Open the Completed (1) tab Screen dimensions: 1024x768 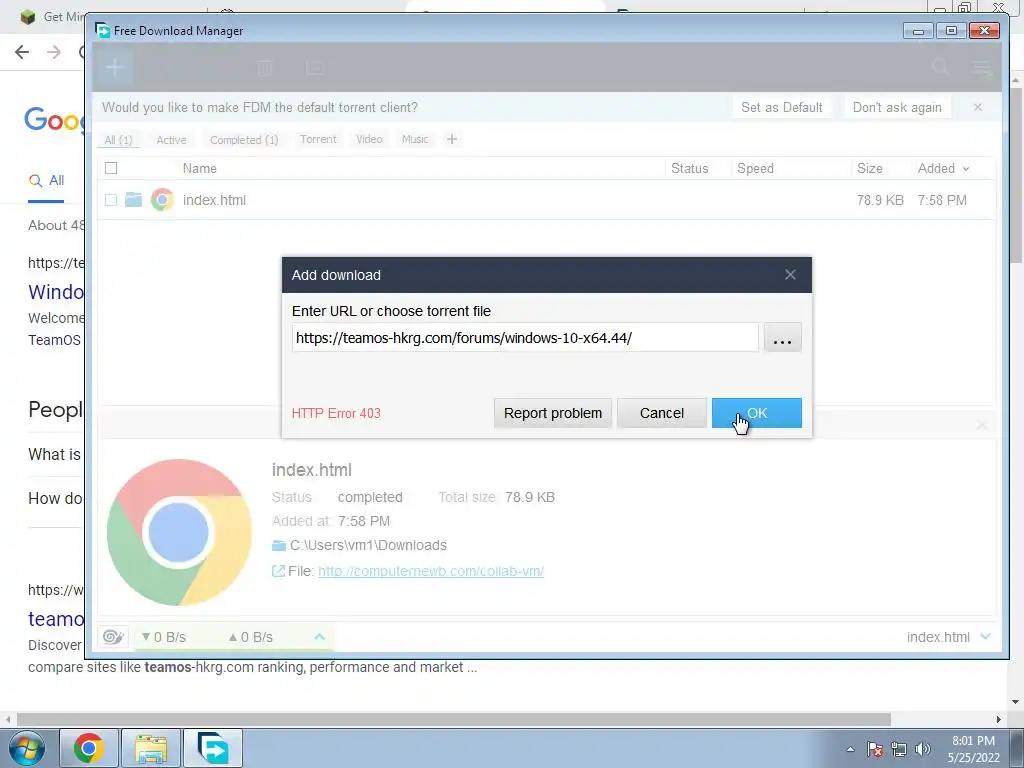(x=244, y=140)
